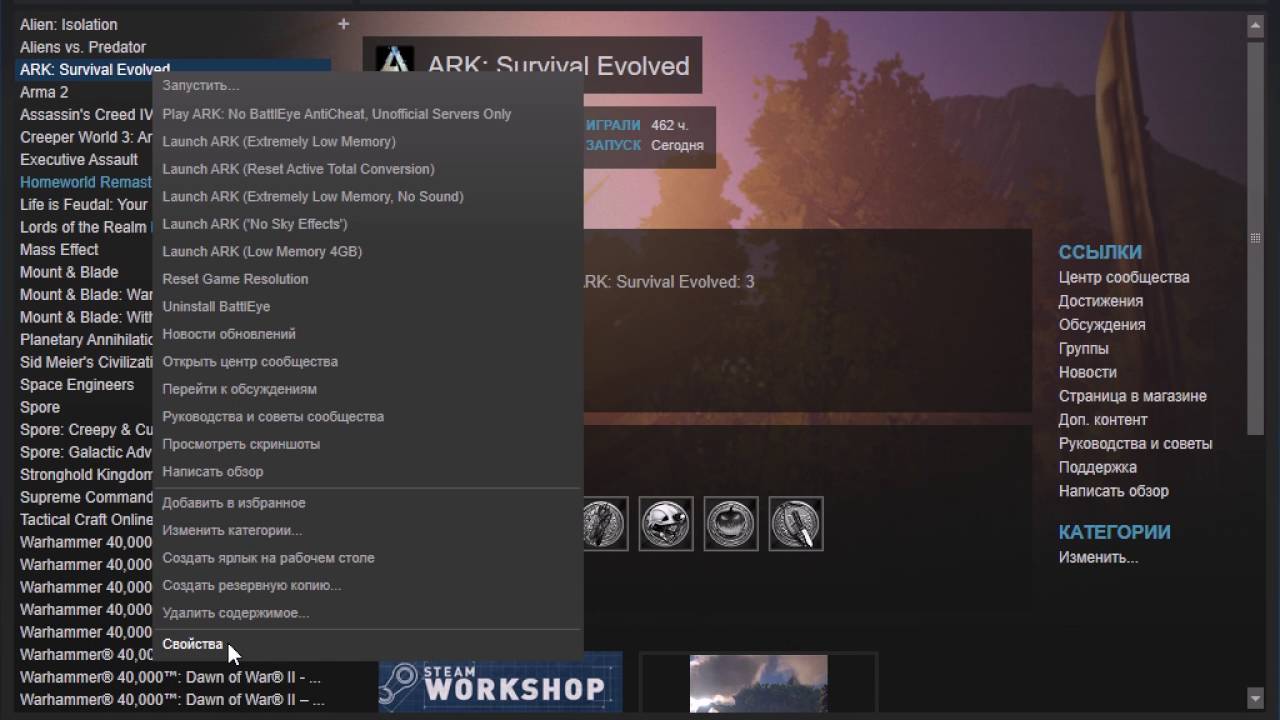Click Uninstall BattlEye menu entry
1280x720 pixels.
[x=216, y=306]
